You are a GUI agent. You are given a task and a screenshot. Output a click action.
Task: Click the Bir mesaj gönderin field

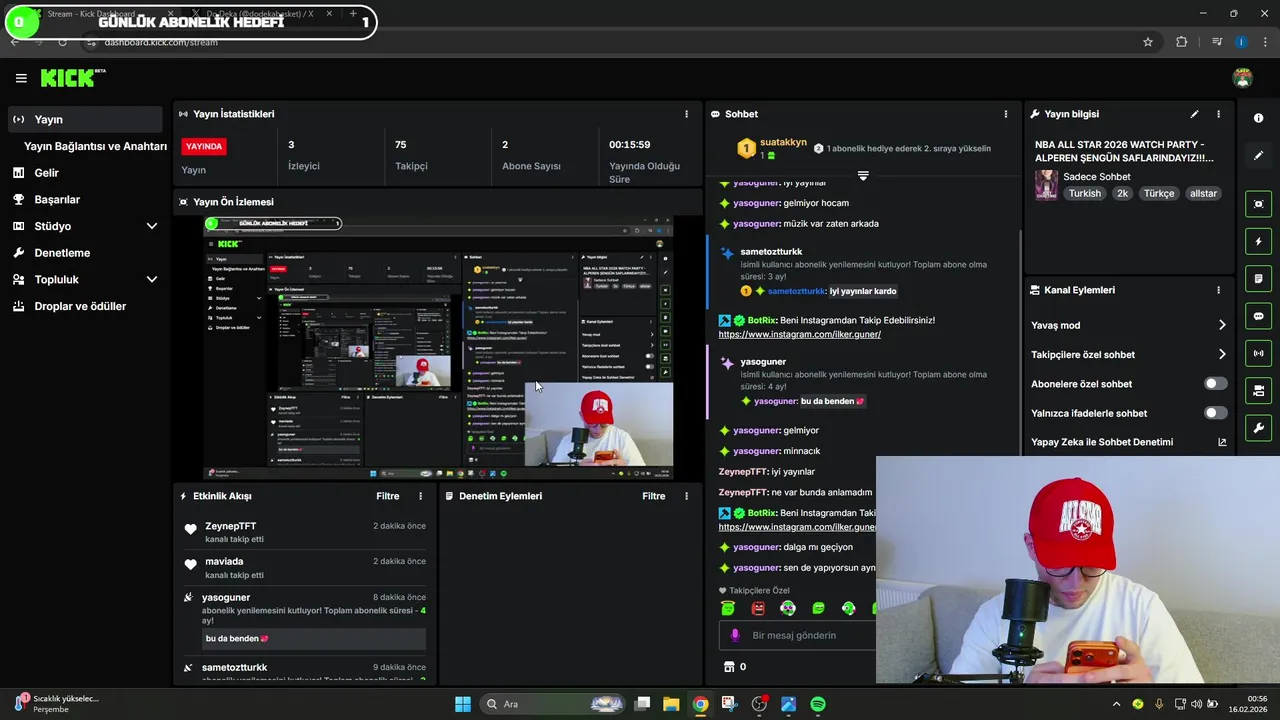[x=797, y=635]
